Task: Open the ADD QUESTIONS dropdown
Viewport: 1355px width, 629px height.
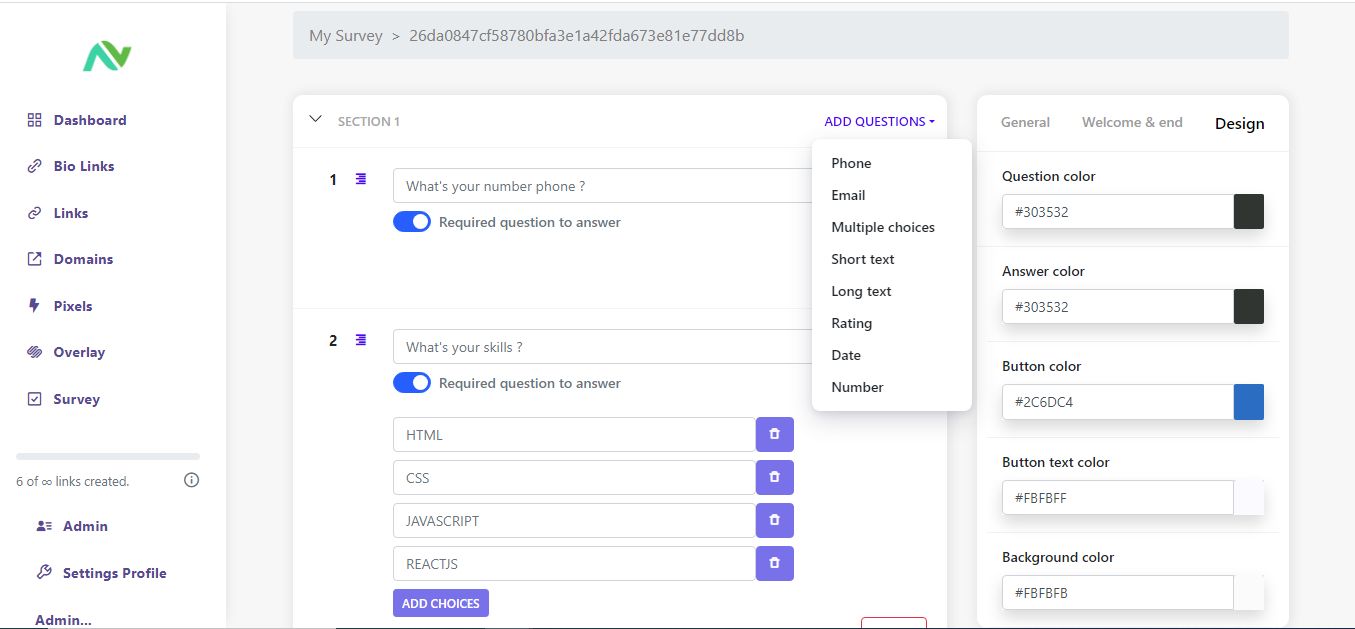Action: tap(879, 122)
